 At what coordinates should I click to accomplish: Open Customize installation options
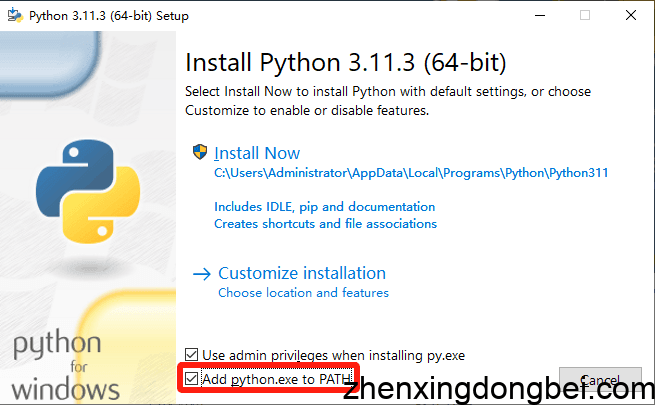(302, 273)
